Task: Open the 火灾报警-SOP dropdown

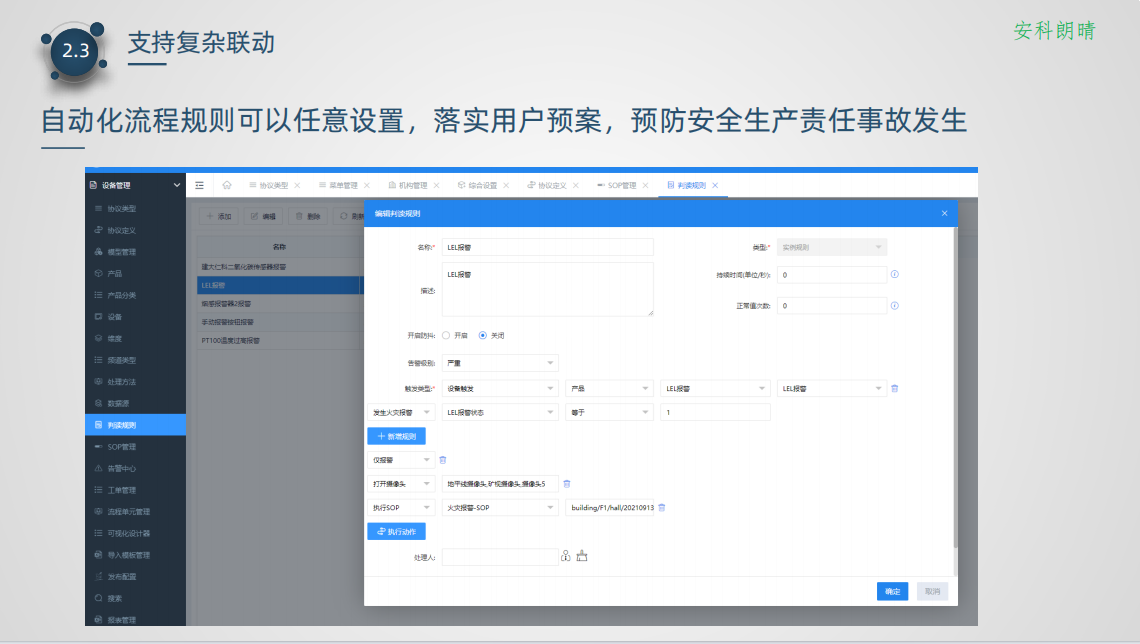Action: (500, 508)
